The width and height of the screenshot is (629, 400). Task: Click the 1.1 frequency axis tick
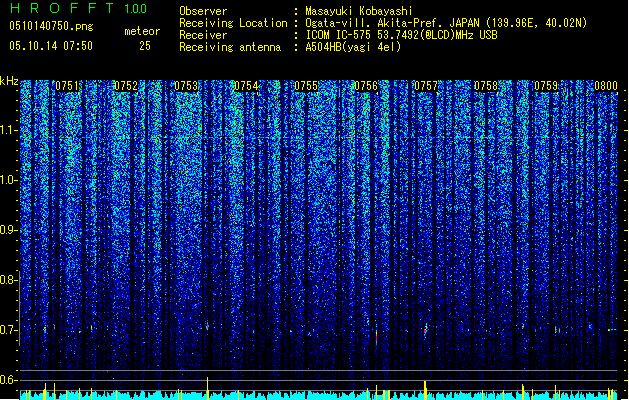9,130
